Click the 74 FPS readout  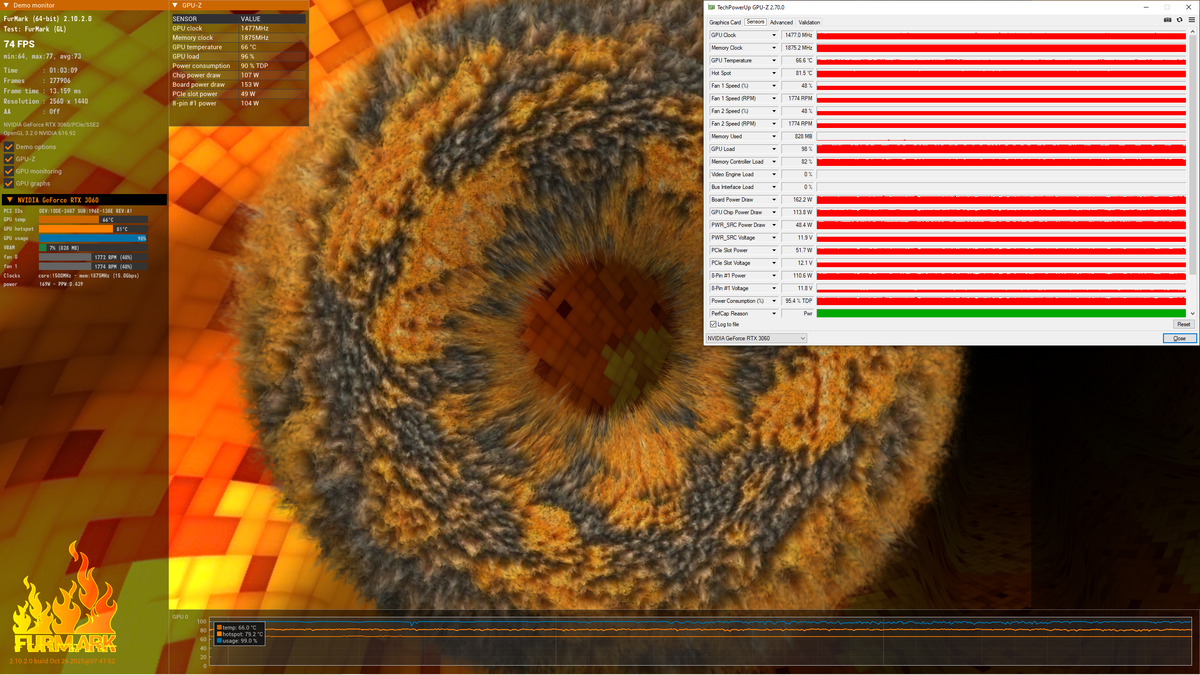[x=21, y=44]
